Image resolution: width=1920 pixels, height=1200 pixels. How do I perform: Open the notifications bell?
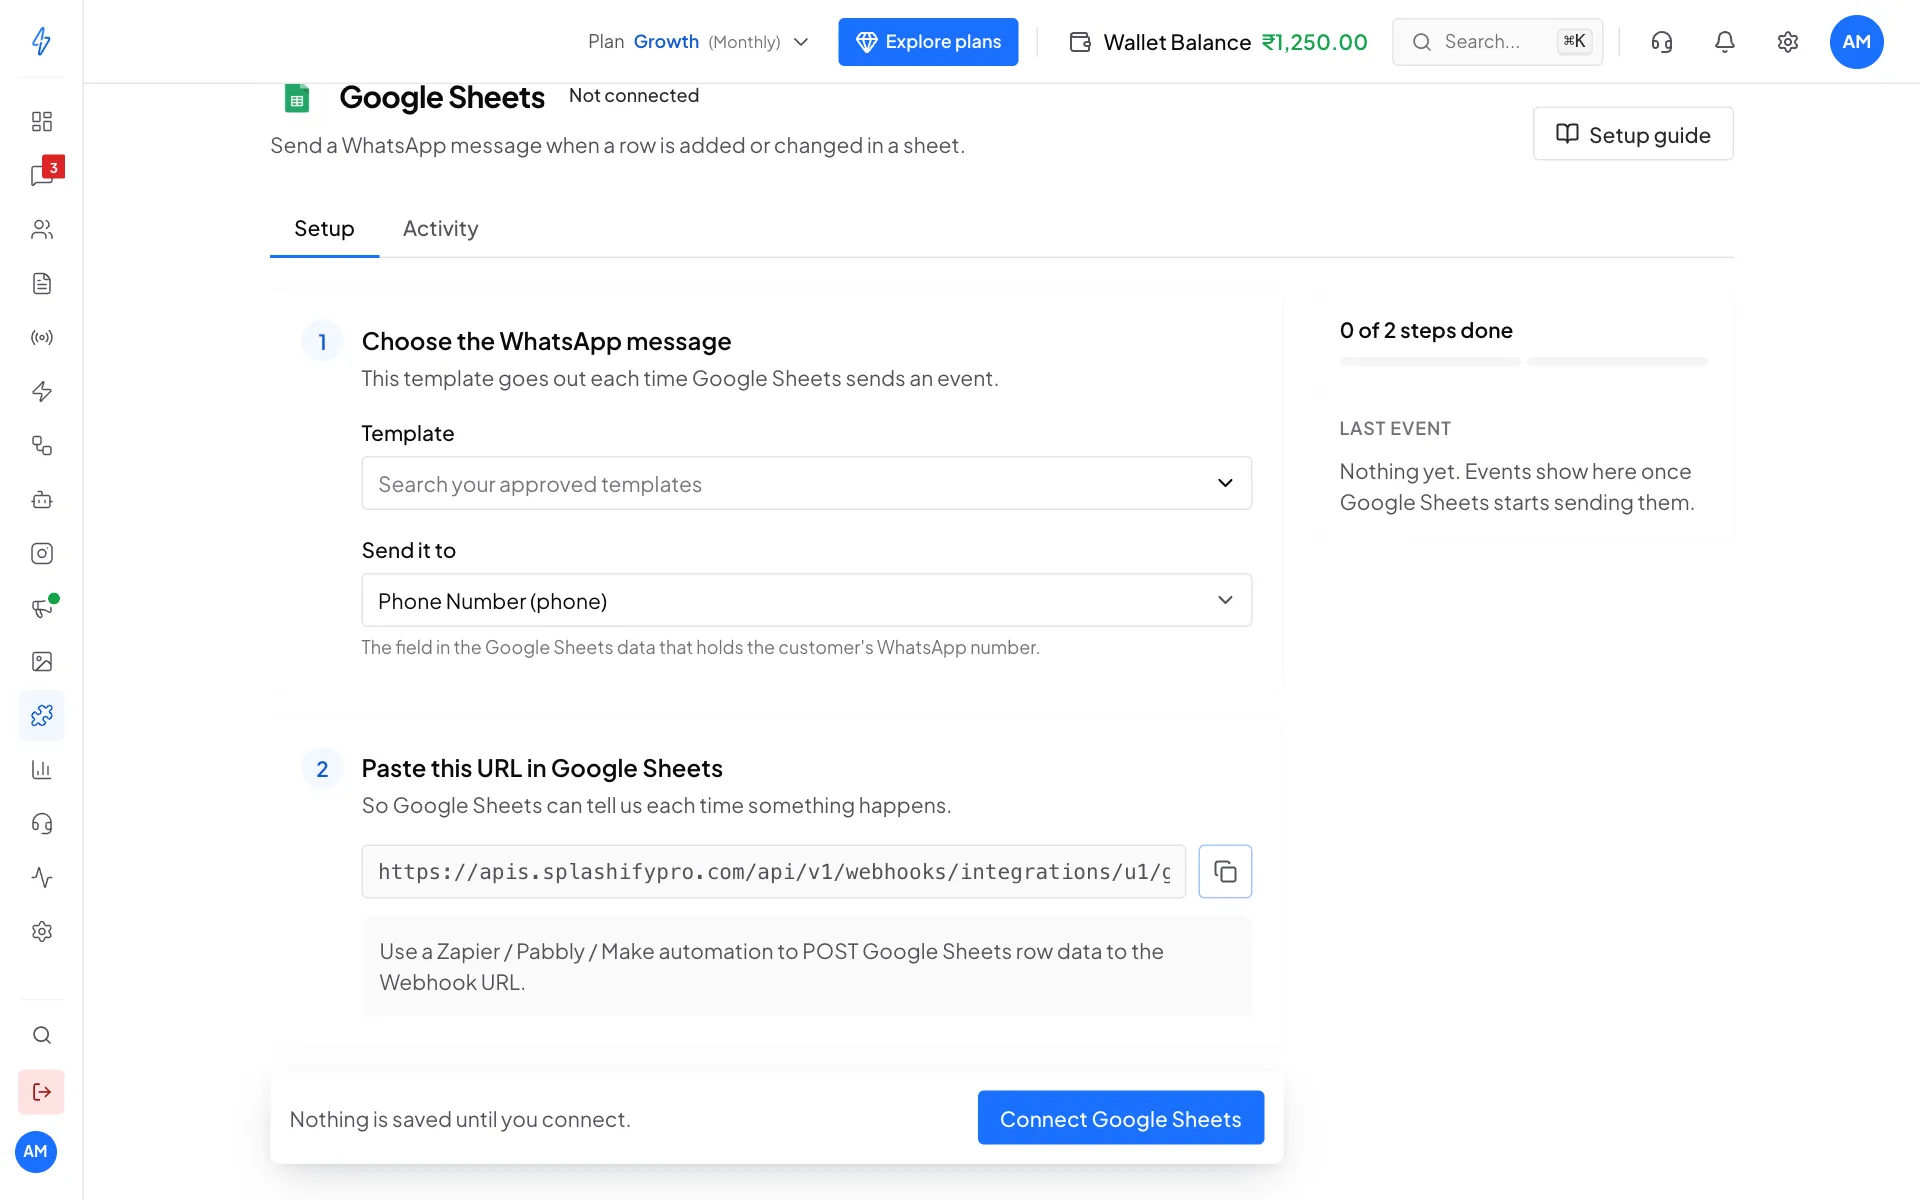(1724, 42)
